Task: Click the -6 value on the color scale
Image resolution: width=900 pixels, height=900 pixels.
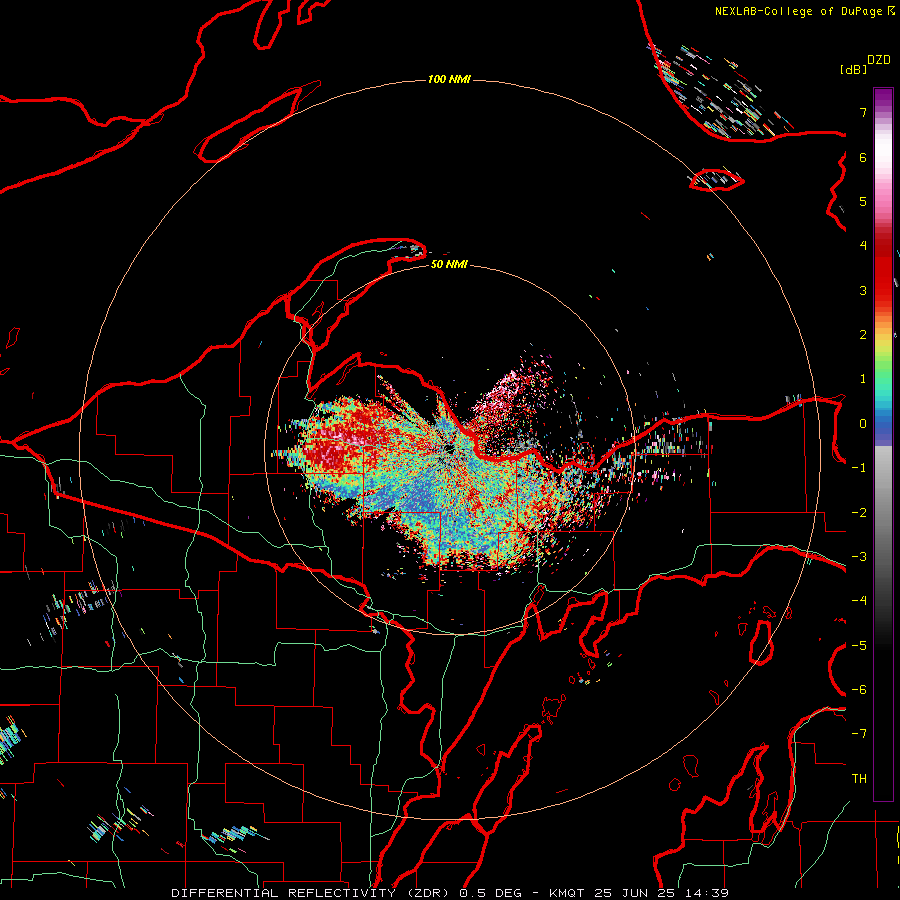Action: [859, 690]
